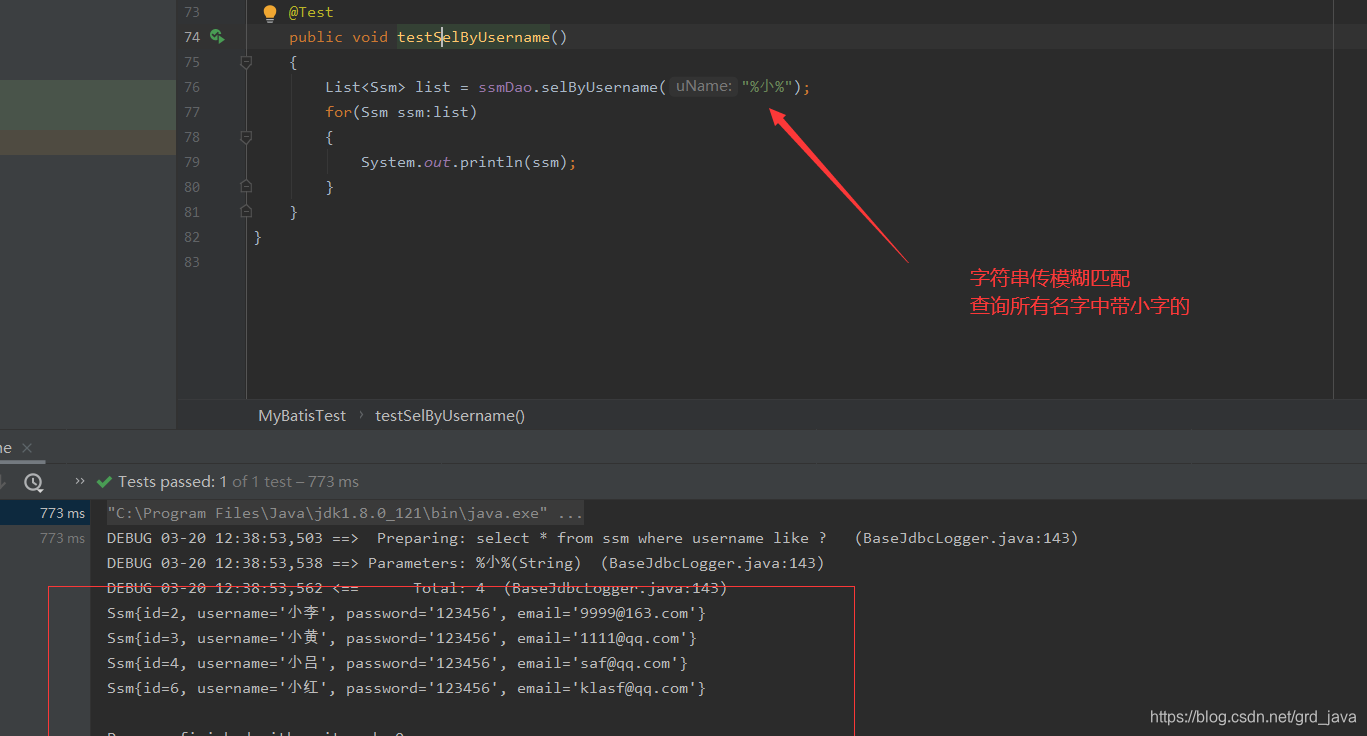Select the highlighted 773 ms test row
Screen dimensions: 1367x736
45,513
